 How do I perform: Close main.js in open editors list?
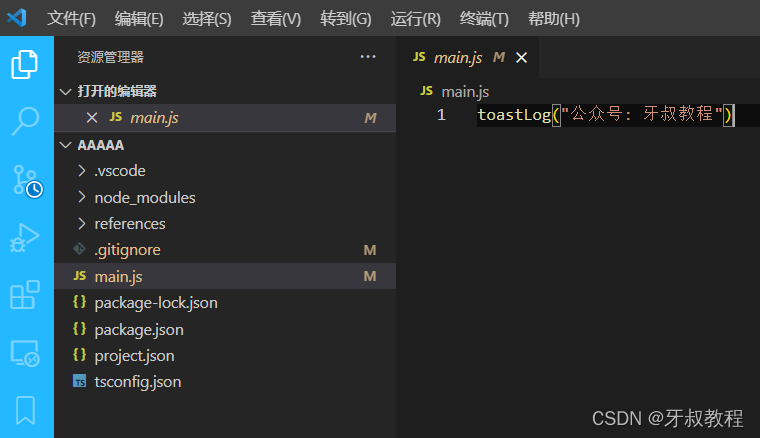pos(92,118)
